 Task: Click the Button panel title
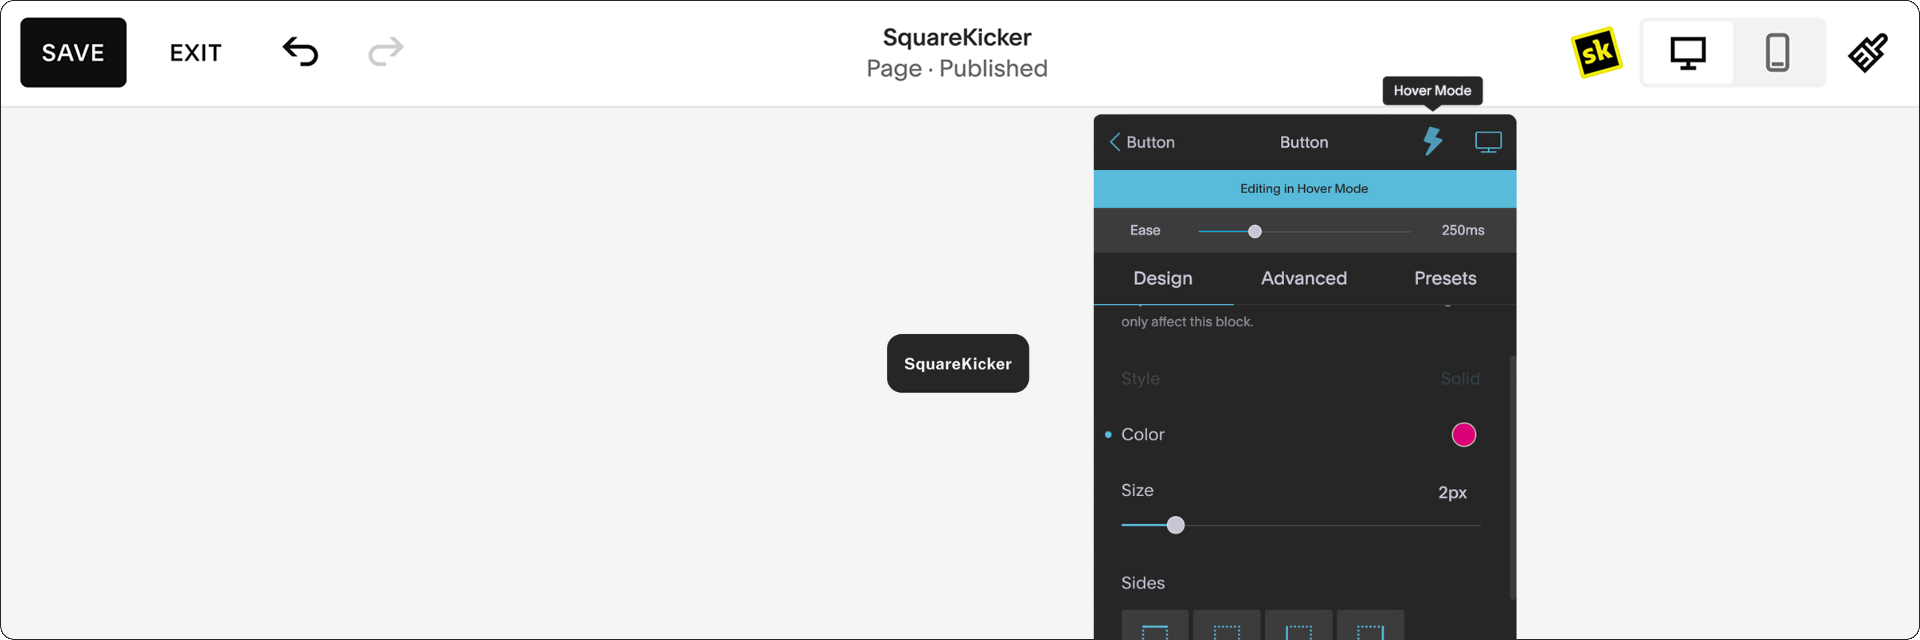click(x=1304, y=142)
